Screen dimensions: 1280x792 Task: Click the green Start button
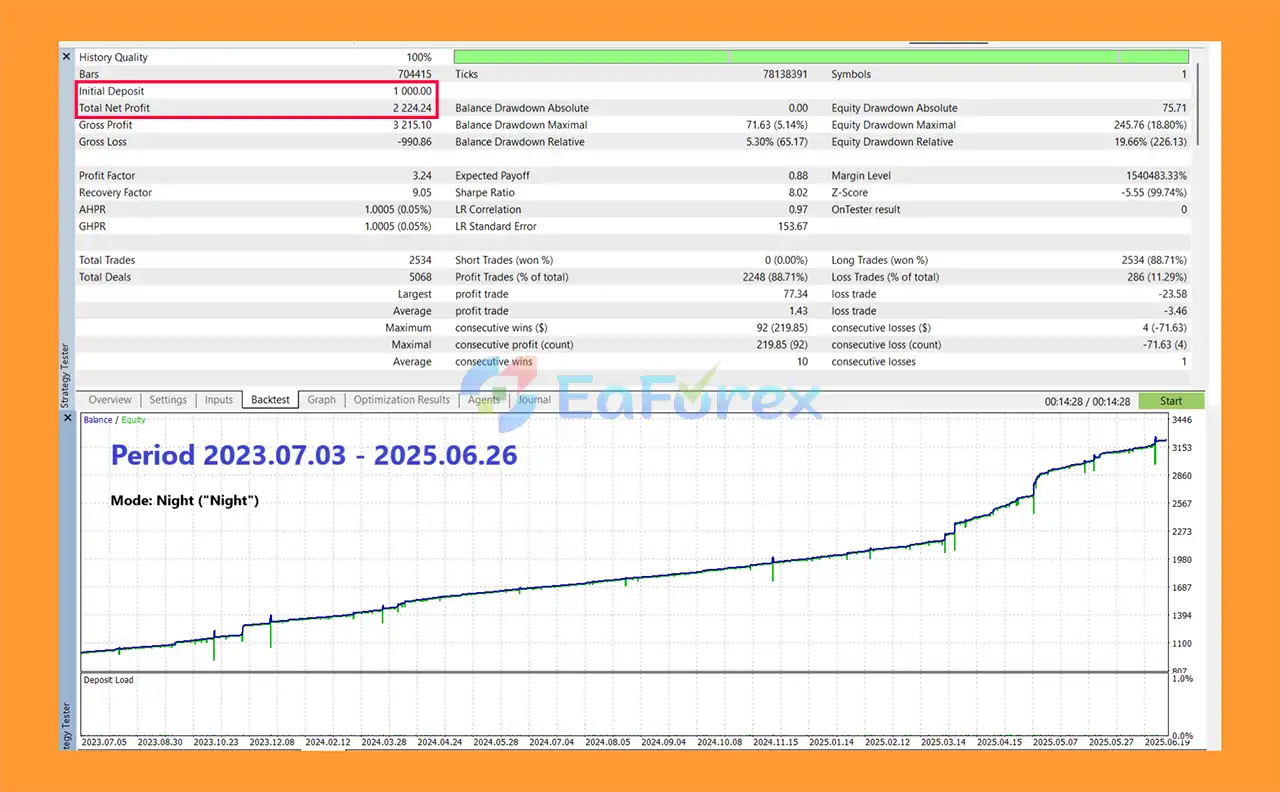1171,401
